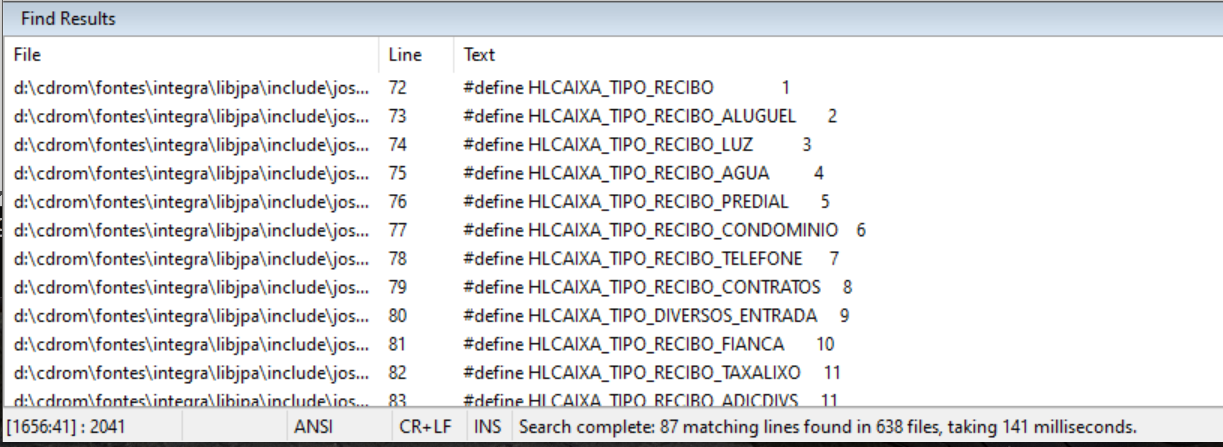Toggle INS insert mode in status bar
This screenshot has height=447, width=1223.
coord(488,427)
